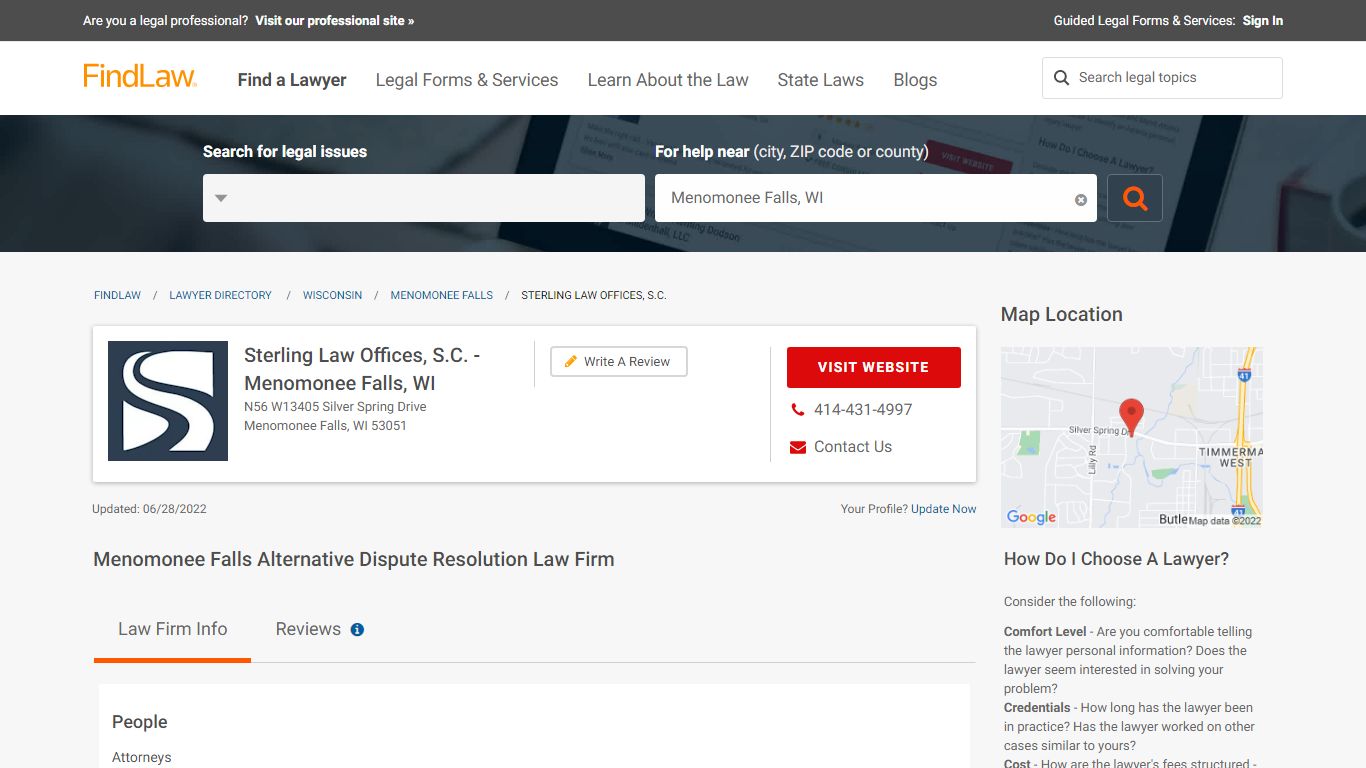Click the 'Search for legal issues' label

click(285, 152)
